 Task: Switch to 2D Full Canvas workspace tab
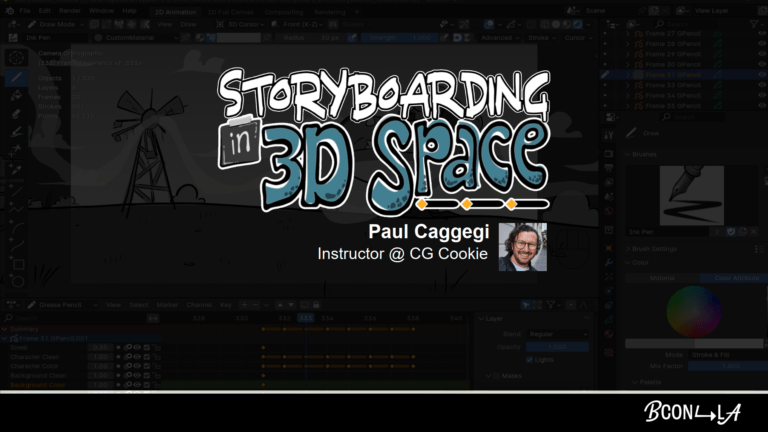point(230,12)
